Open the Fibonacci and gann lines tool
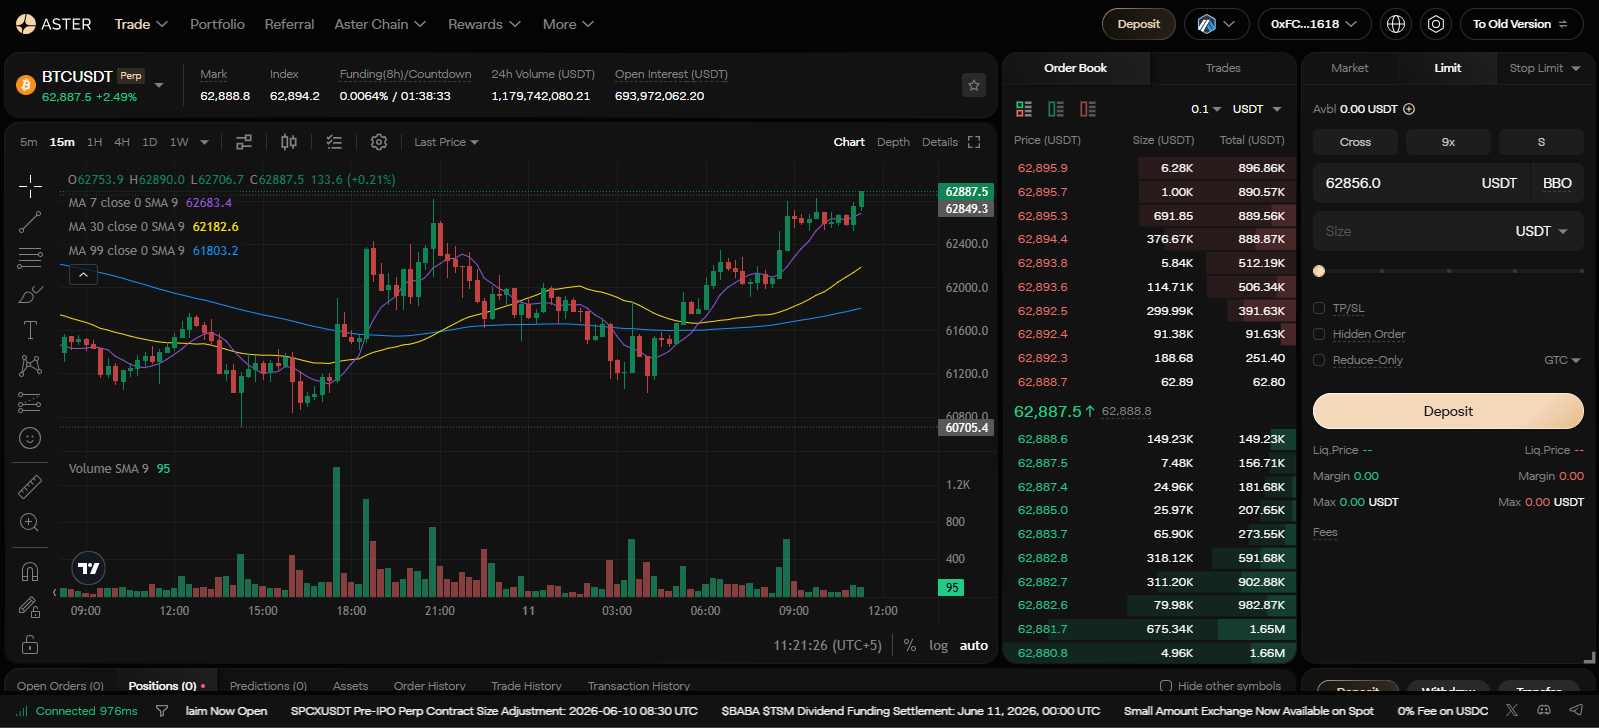The image size is (1599, 728). [30, 258]
